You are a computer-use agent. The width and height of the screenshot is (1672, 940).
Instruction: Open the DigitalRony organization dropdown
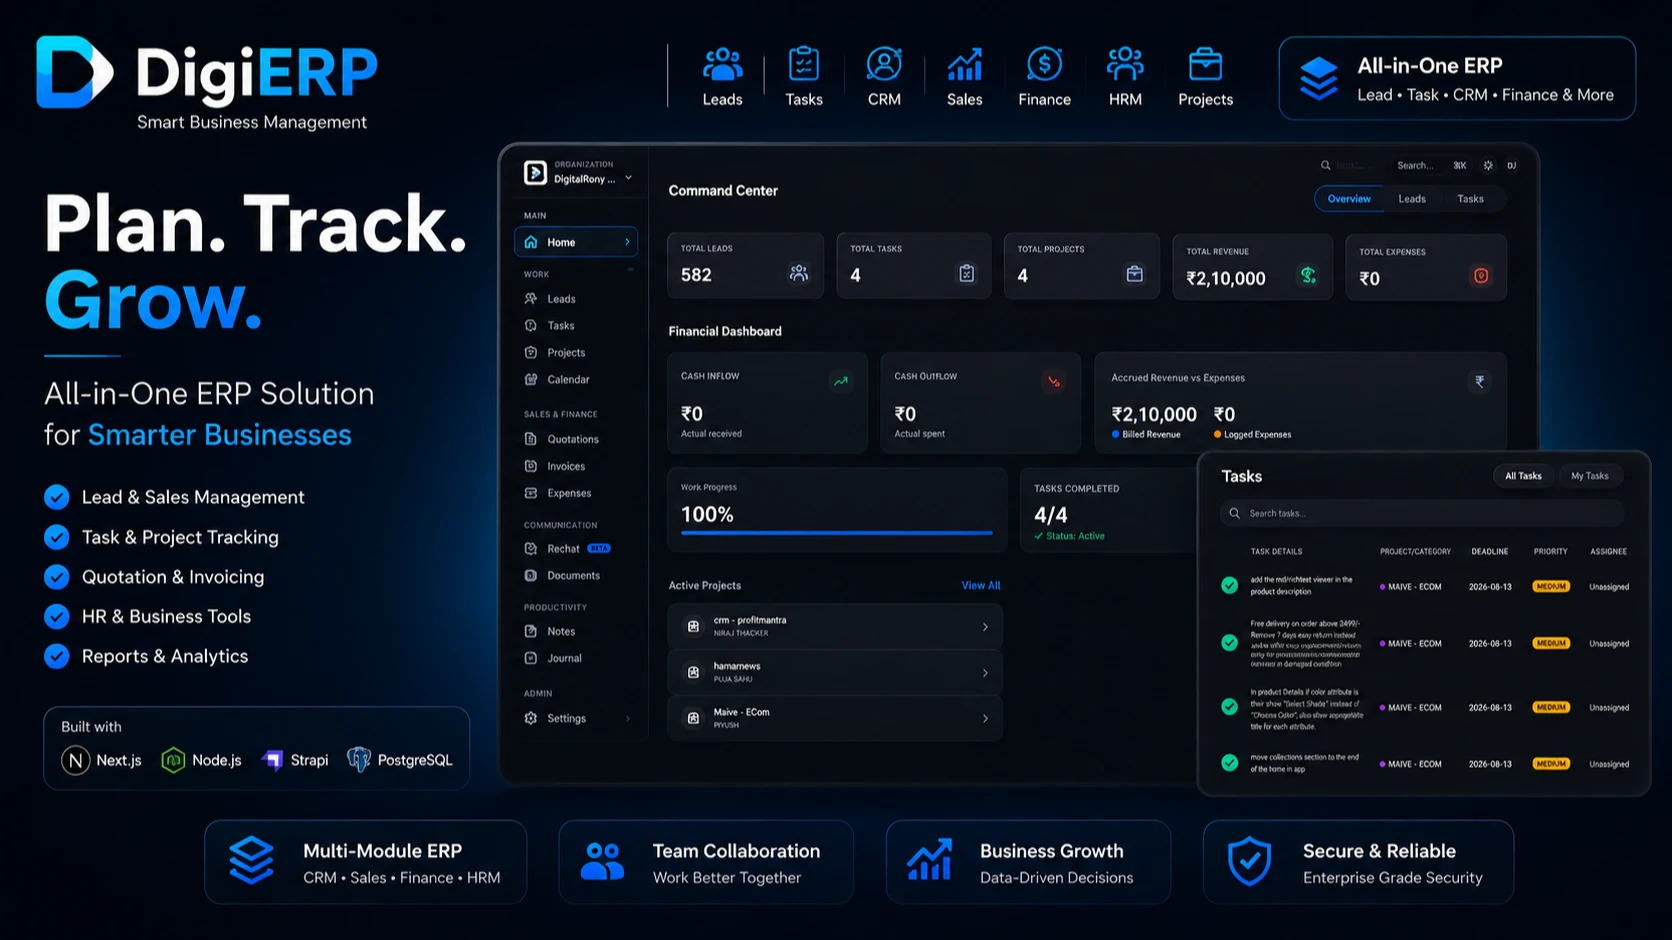click(x=578, y=173)
